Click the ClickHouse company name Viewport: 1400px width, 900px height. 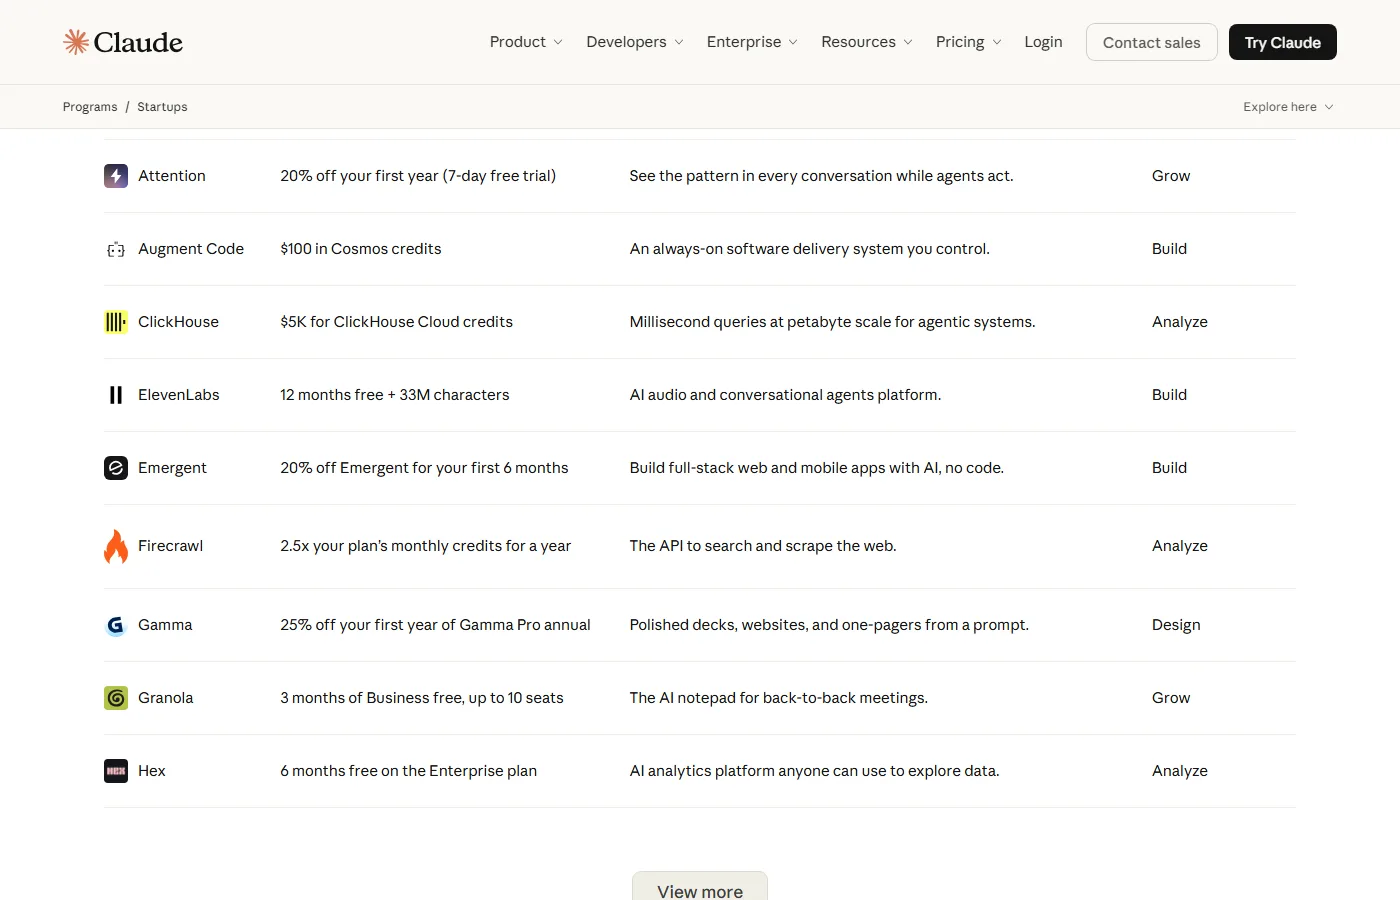point(178,322)
